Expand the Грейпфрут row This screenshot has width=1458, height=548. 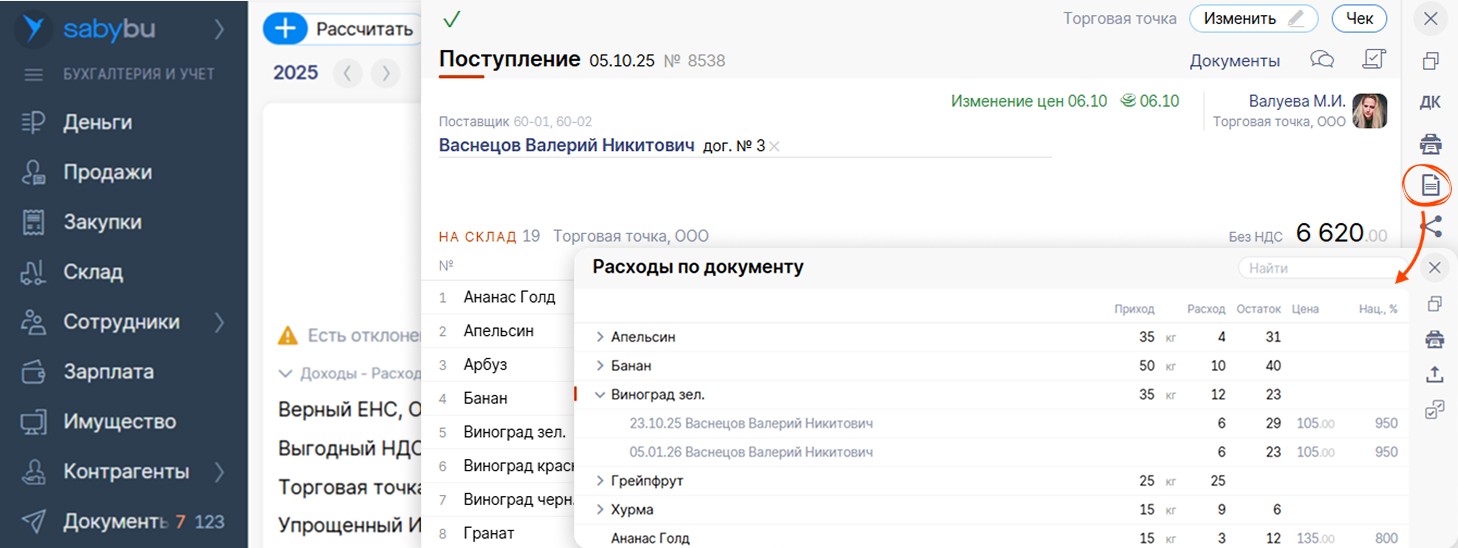click(600, 481)
